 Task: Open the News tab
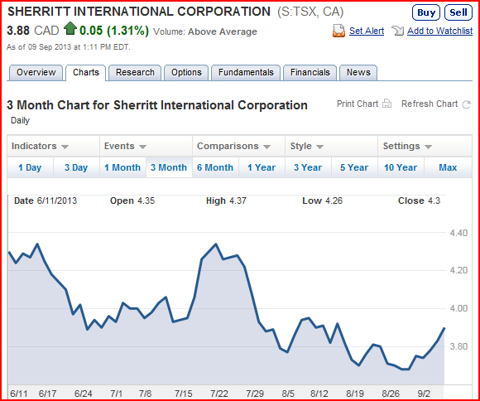tap(358, 72)
